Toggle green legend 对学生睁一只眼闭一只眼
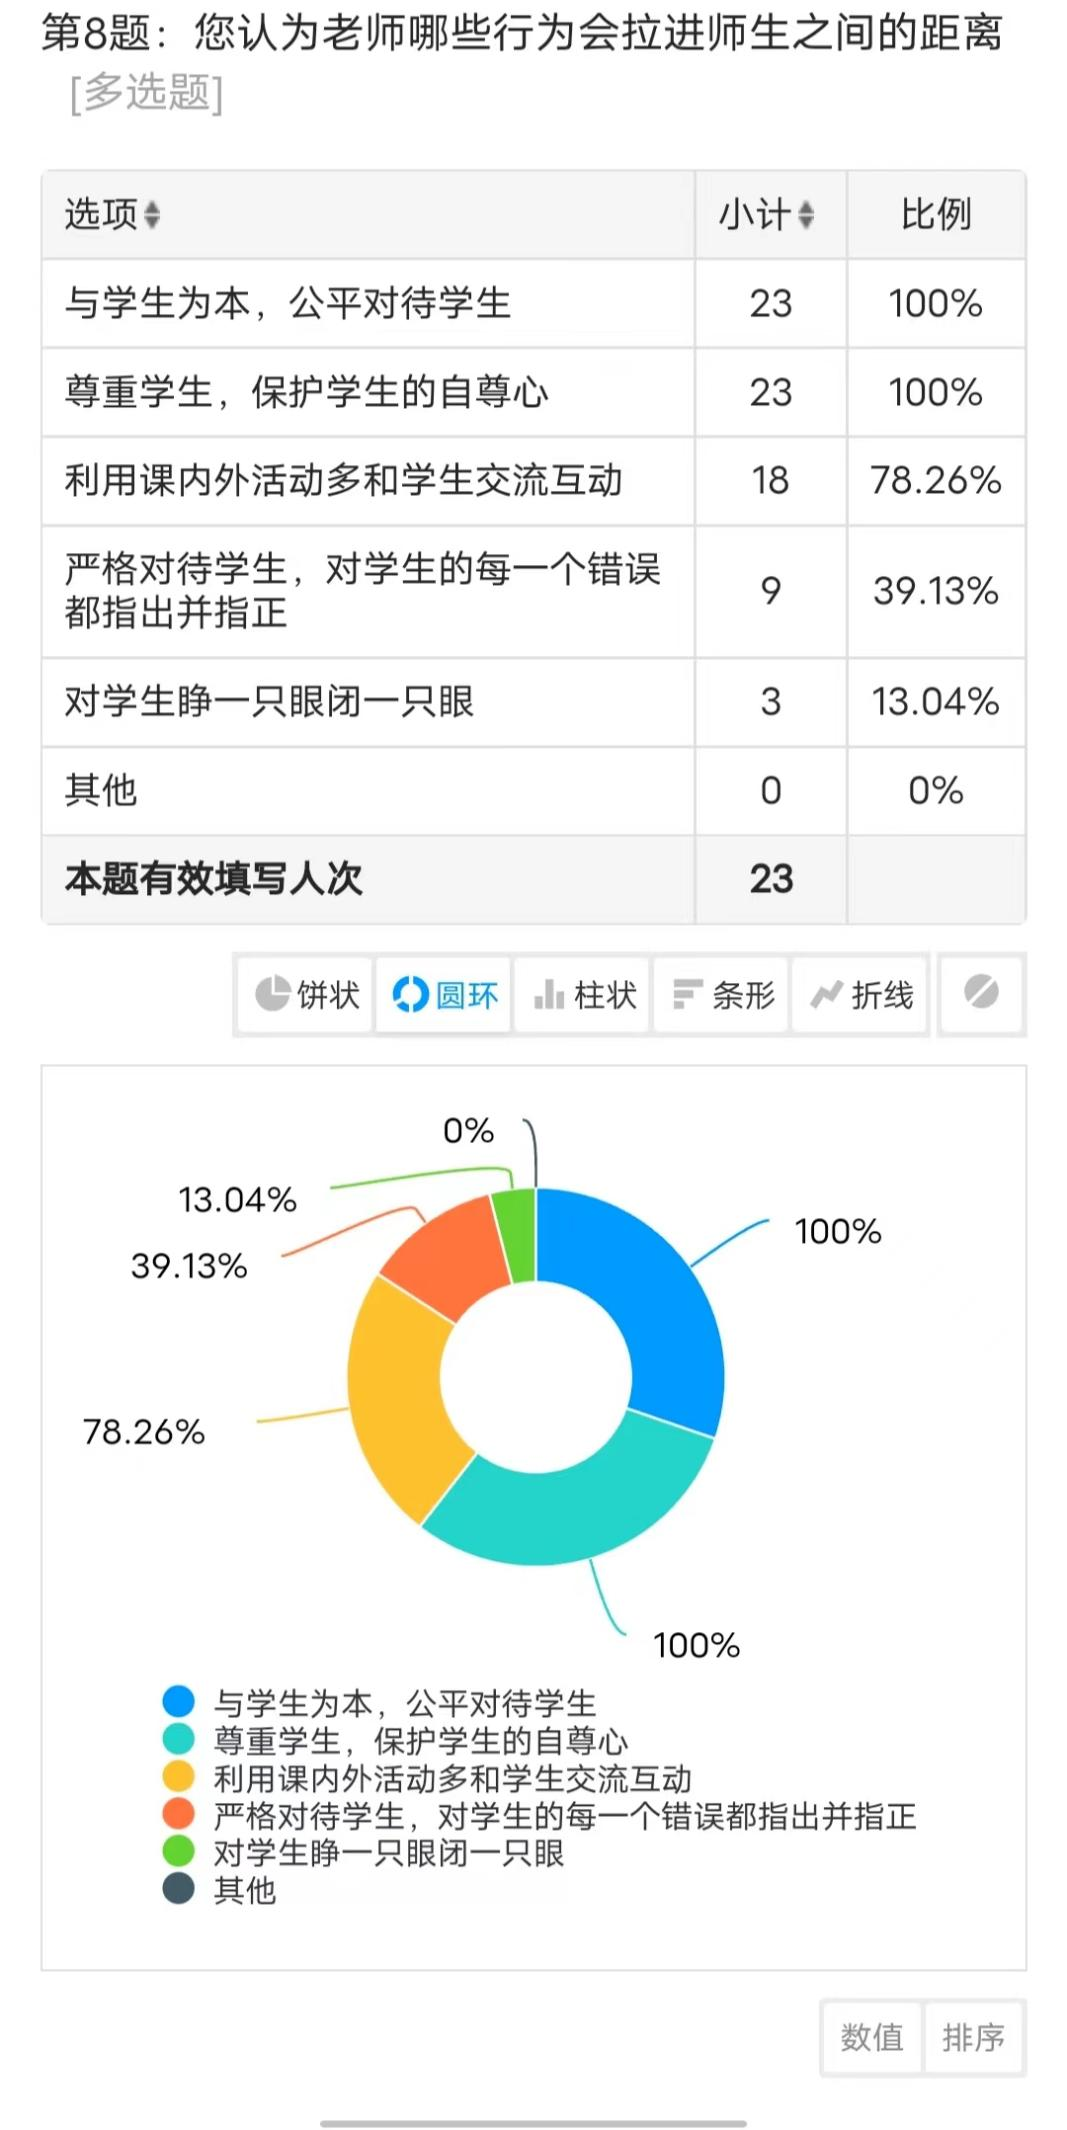 click(363, 1852)
